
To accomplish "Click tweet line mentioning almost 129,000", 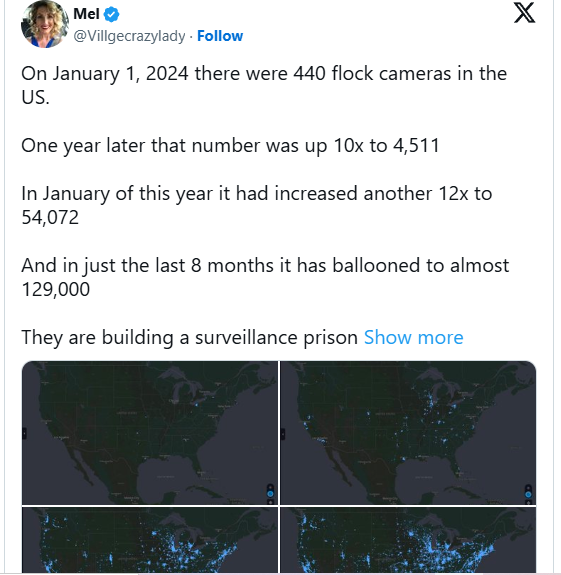I will click(265, 277).
